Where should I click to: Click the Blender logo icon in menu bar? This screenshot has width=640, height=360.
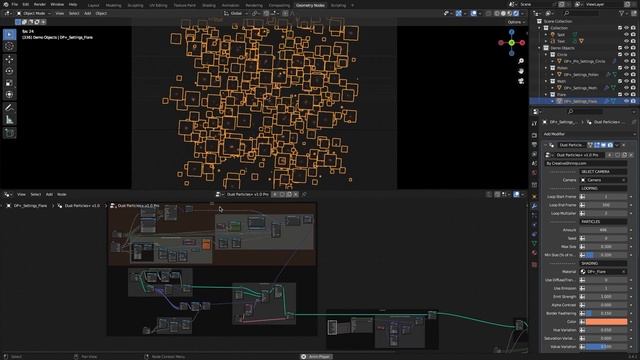(6, 4)
